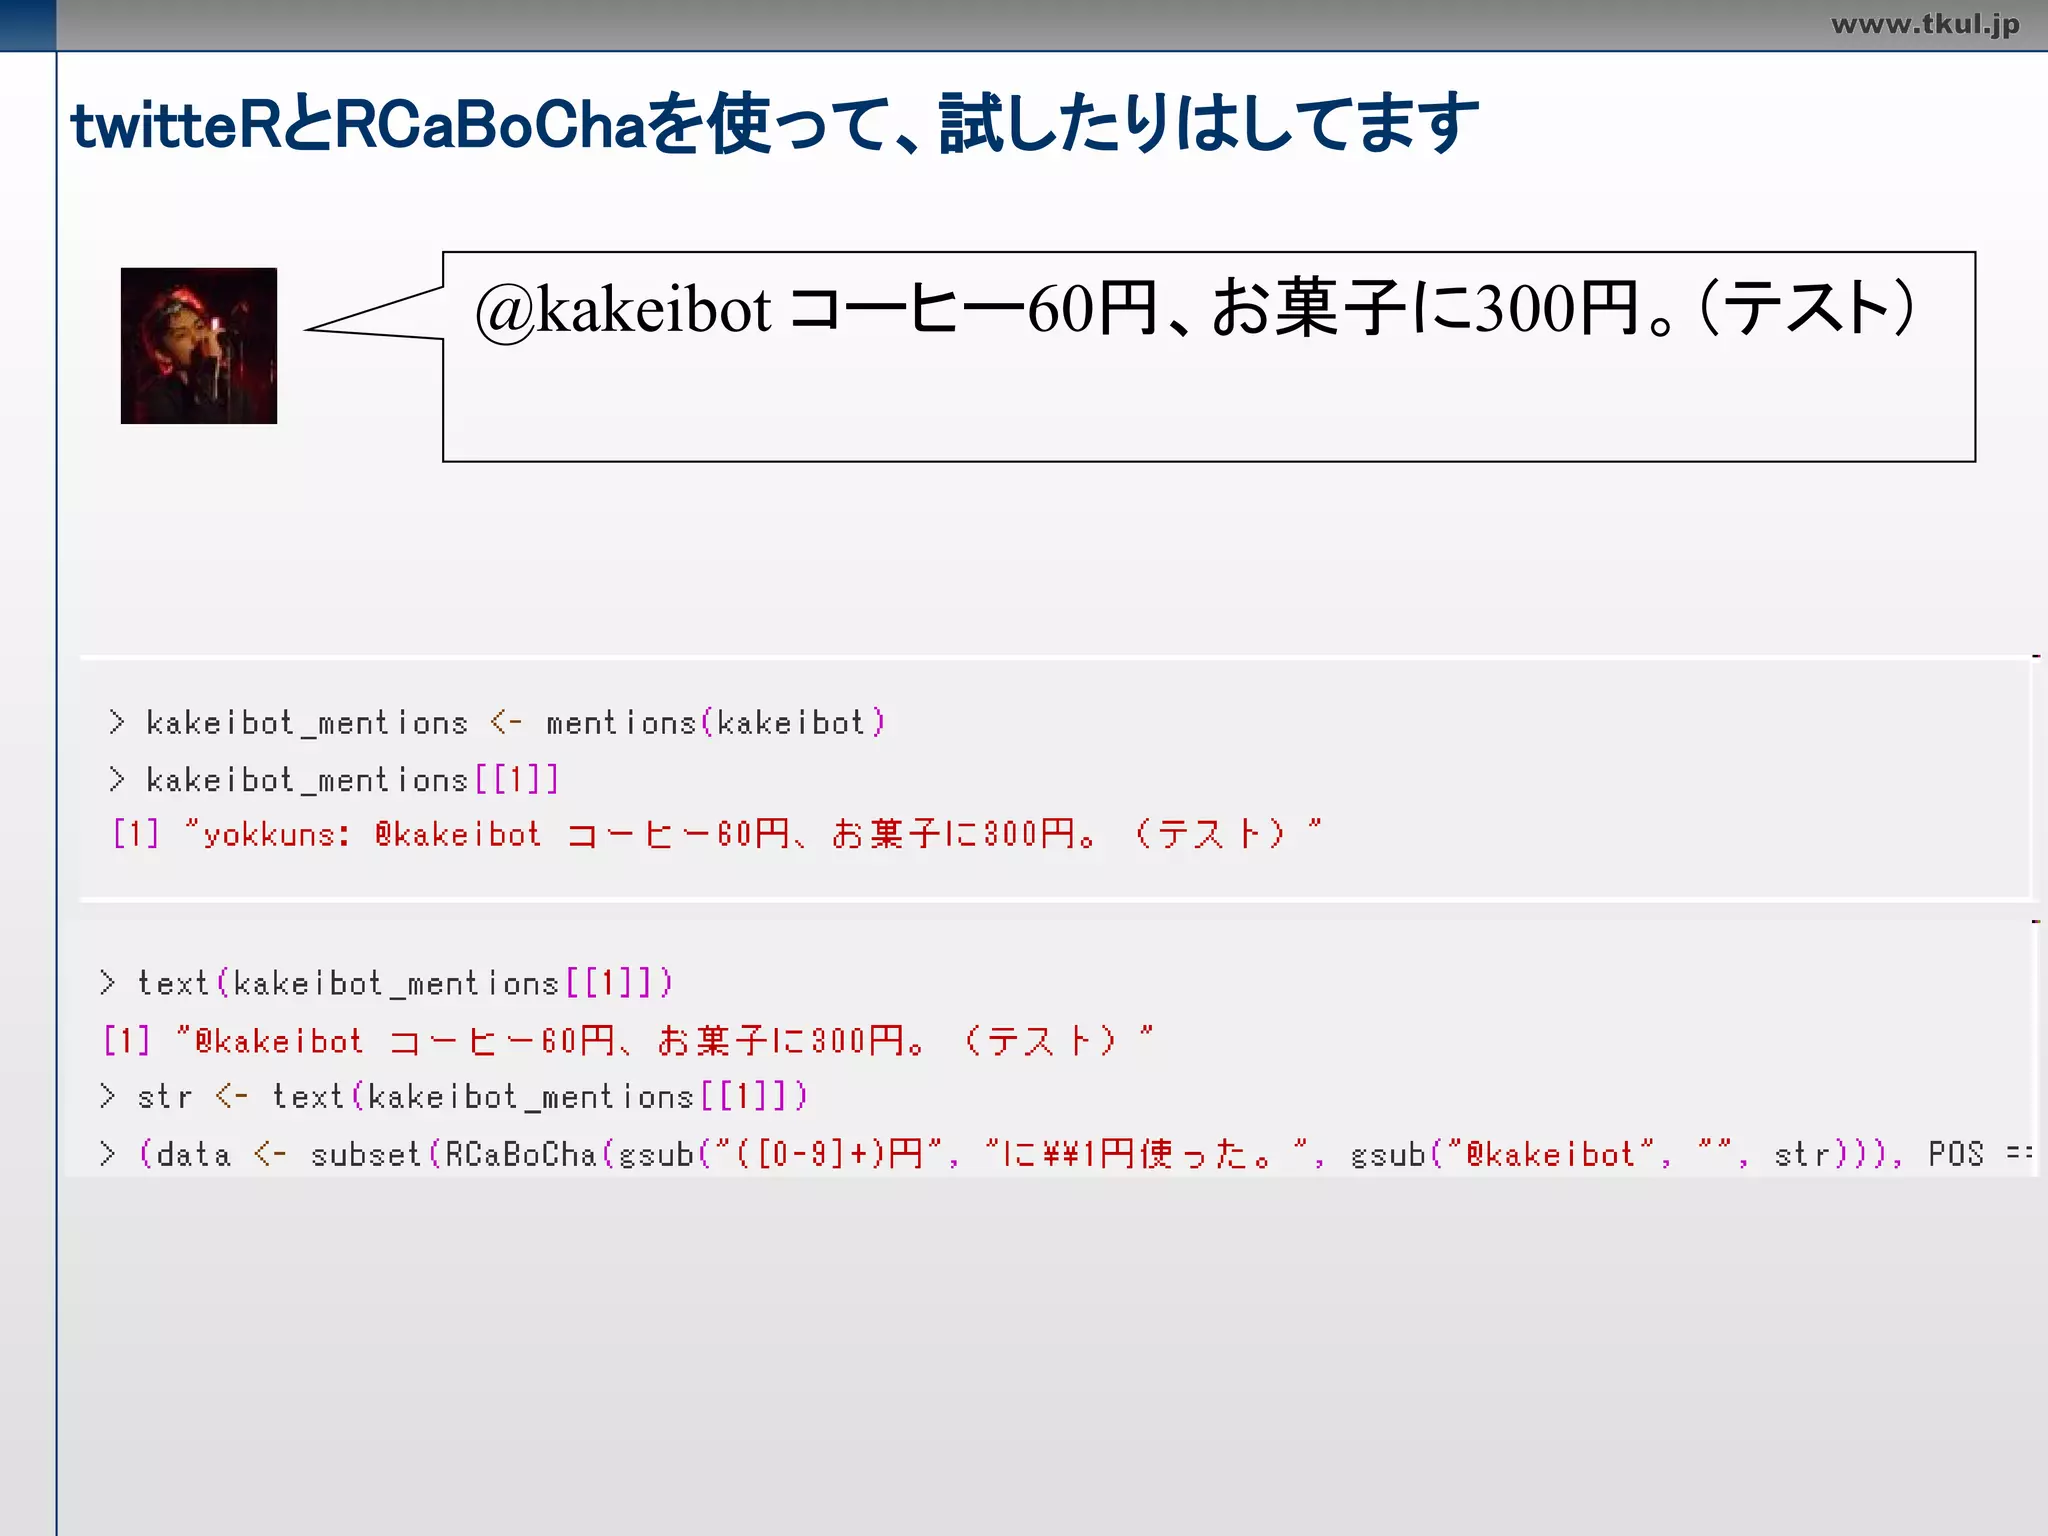The height and width of the screenshot is (1536, 2048).
Task: Click the text(kakeibot_mentions[[1]]) command line
Action: [x=386, y=984]
